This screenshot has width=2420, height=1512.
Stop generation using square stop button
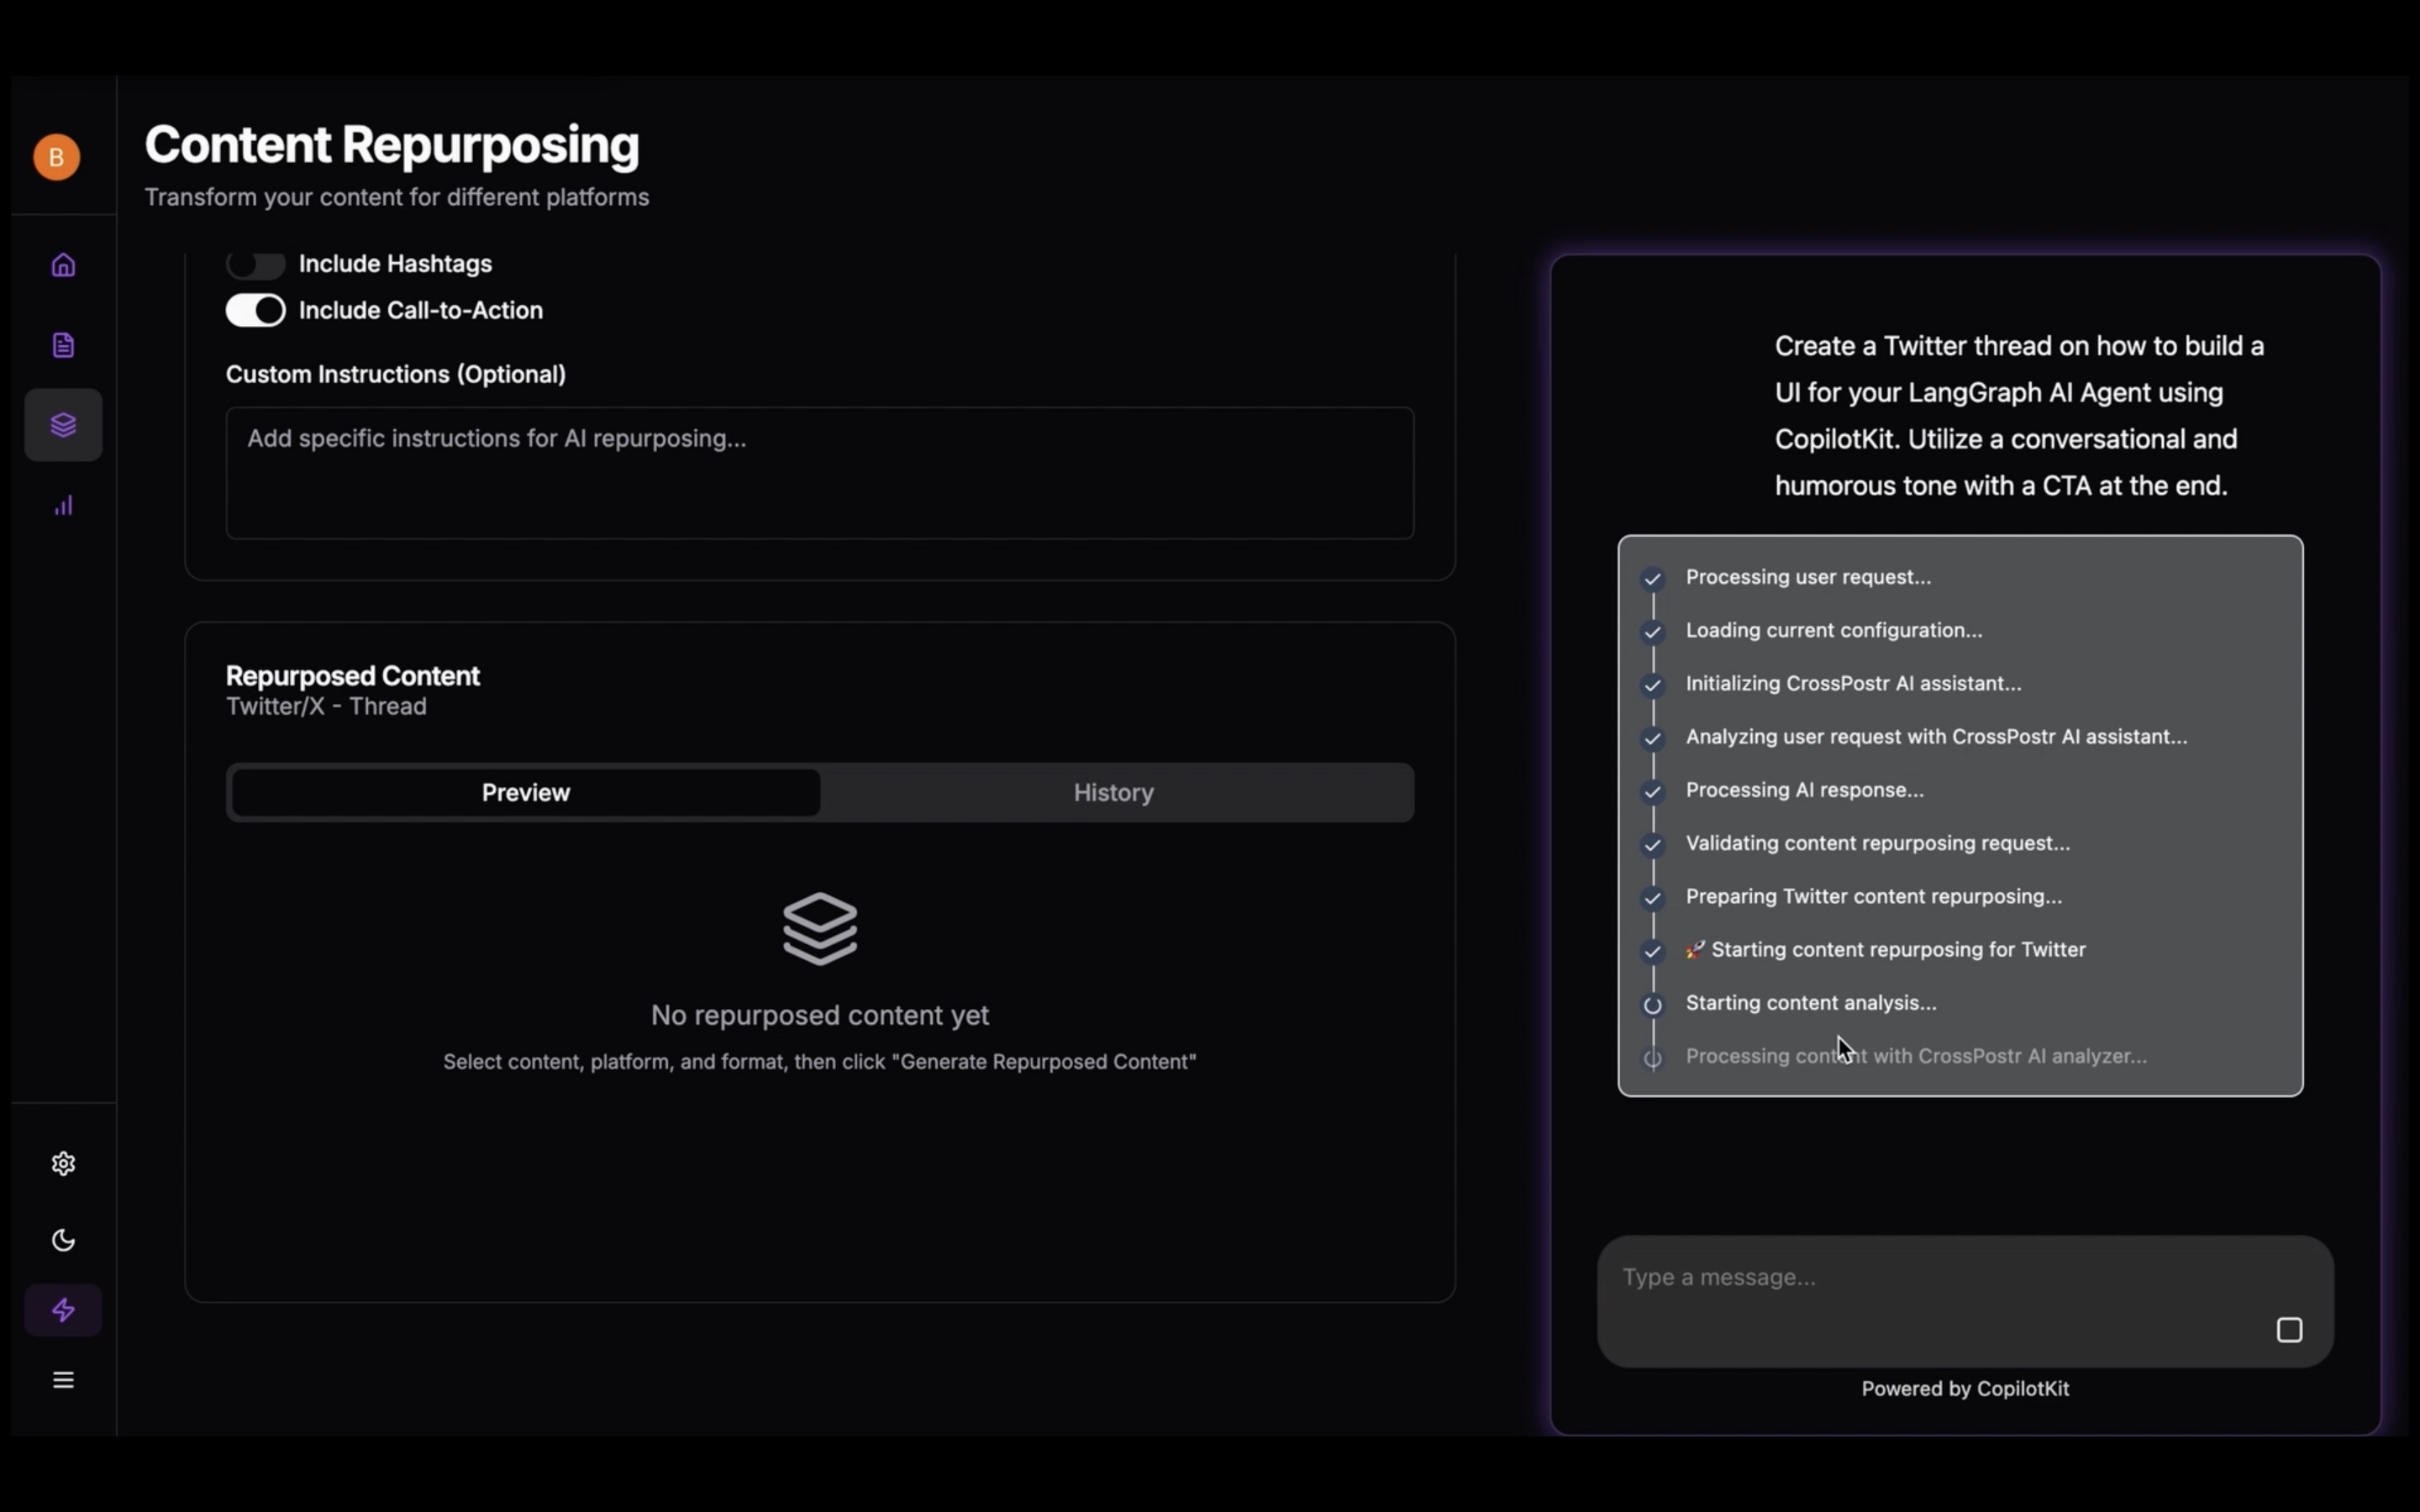point(2289,1330)
